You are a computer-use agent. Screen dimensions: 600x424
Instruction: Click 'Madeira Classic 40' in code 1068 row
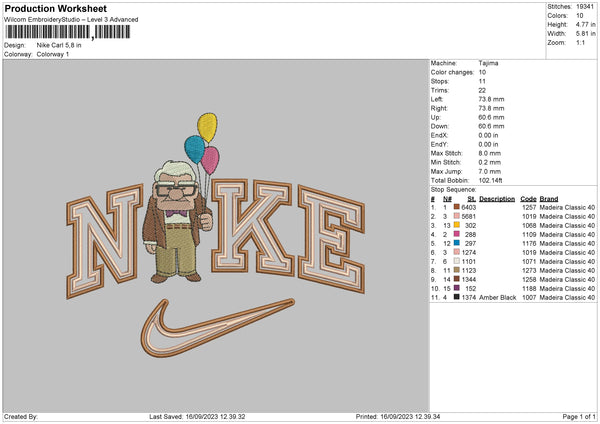tap(567, 225)
